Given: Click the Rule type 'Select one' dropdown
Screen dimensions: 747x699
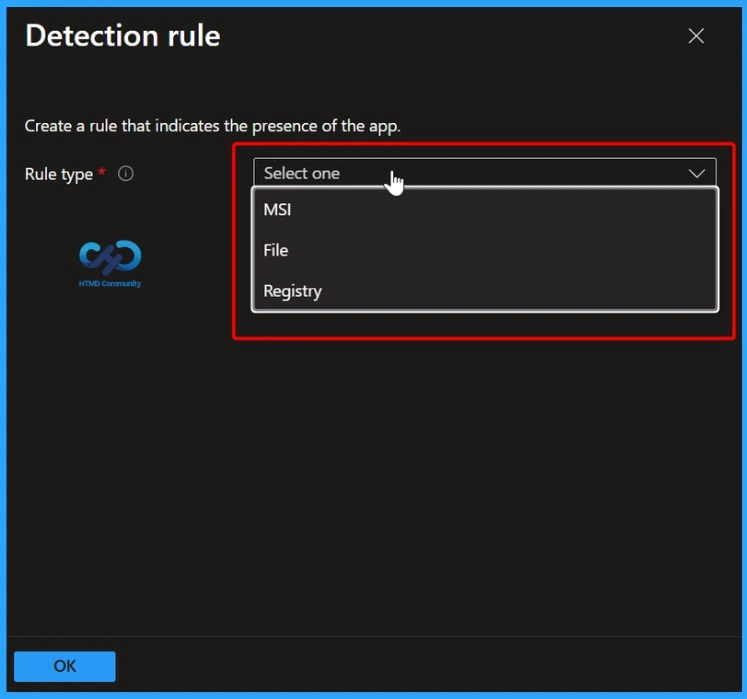Looking at the screenshot, I should click(485, 172).
